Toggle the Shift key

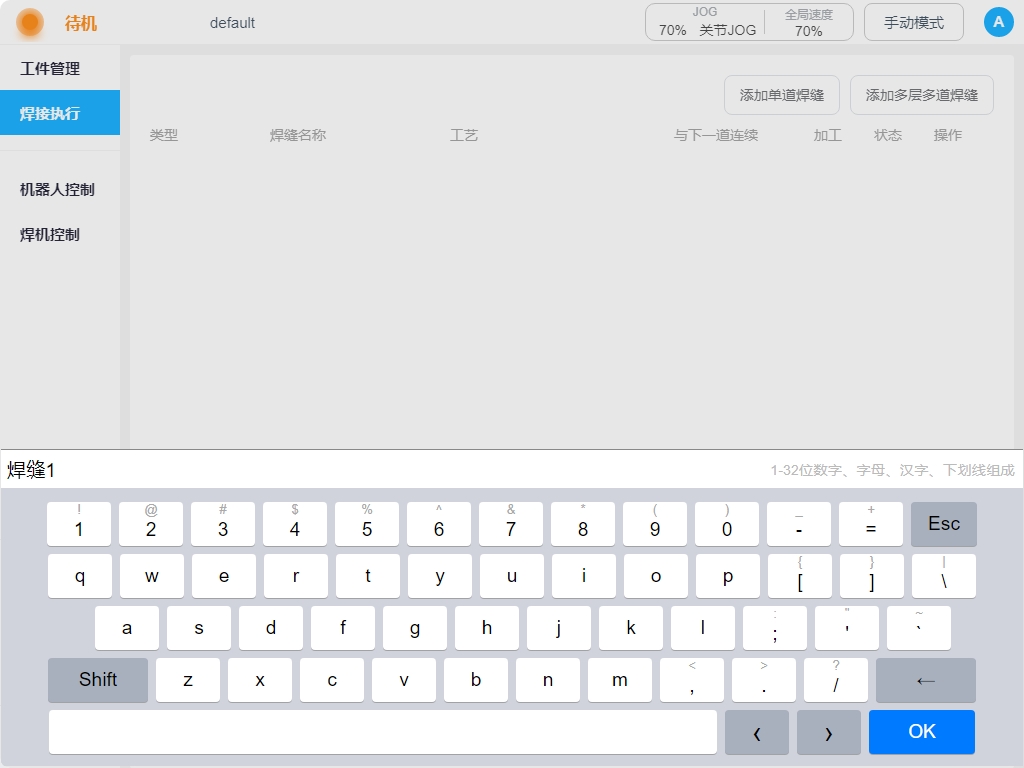[x=98, y=680]
